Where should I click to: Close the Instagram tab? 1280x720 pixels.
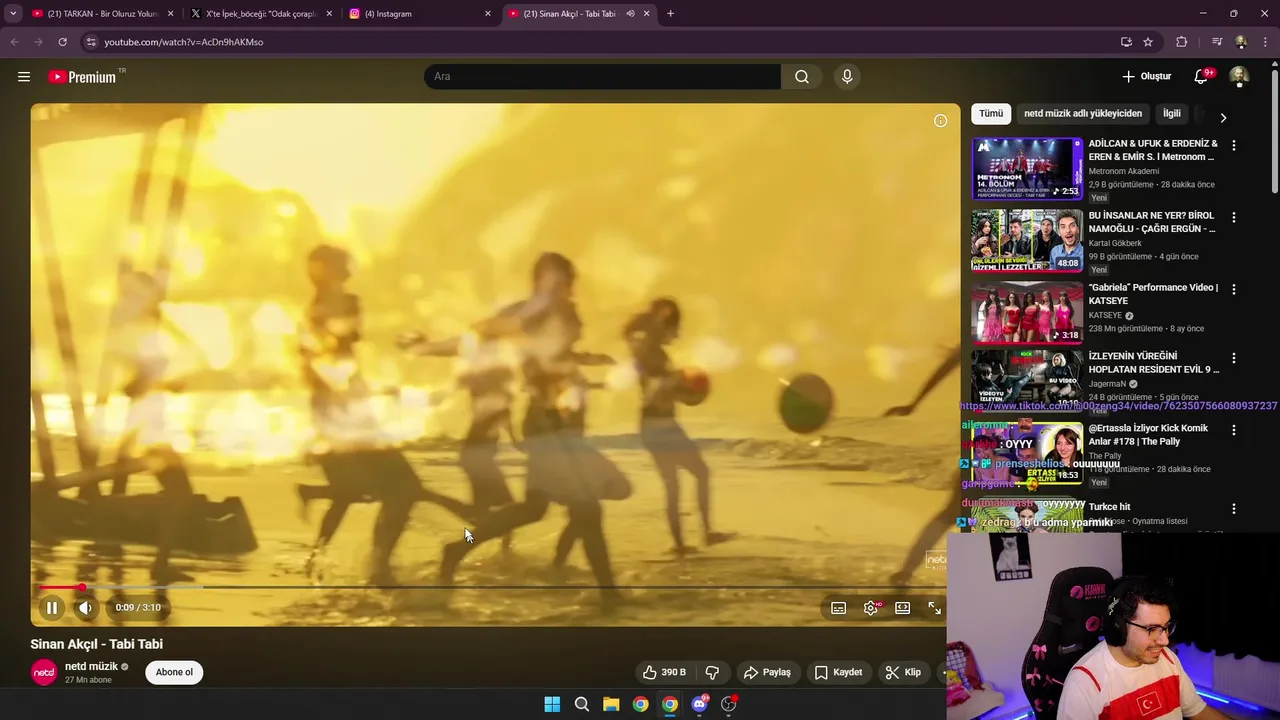(488, 14)
